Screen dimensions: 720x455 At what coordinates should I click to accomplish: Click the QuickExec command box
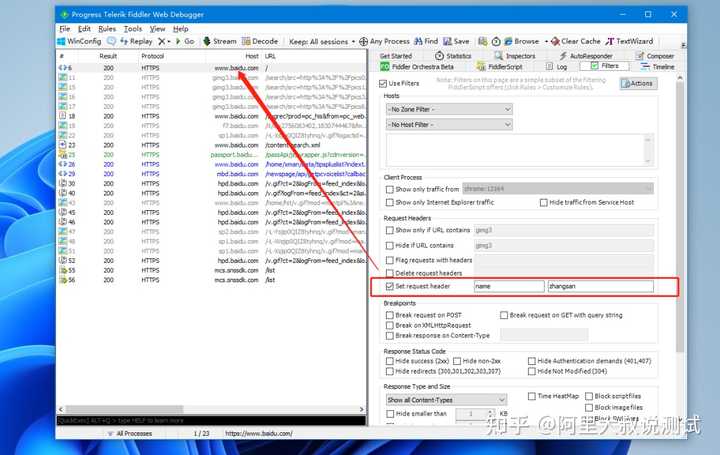pyautogui.click(x=211, y=421)
